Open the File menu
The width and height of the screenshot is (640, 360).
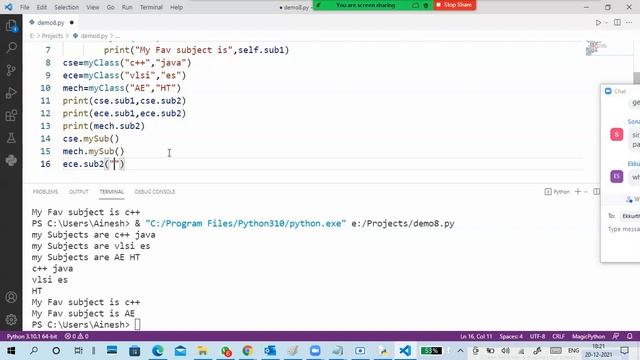24,7
